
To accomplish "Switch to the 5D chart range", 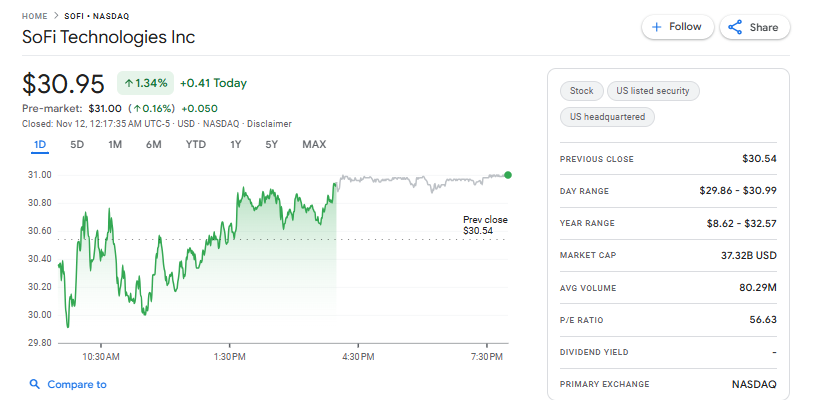I will pyautogui.click(x=77, y=145).
